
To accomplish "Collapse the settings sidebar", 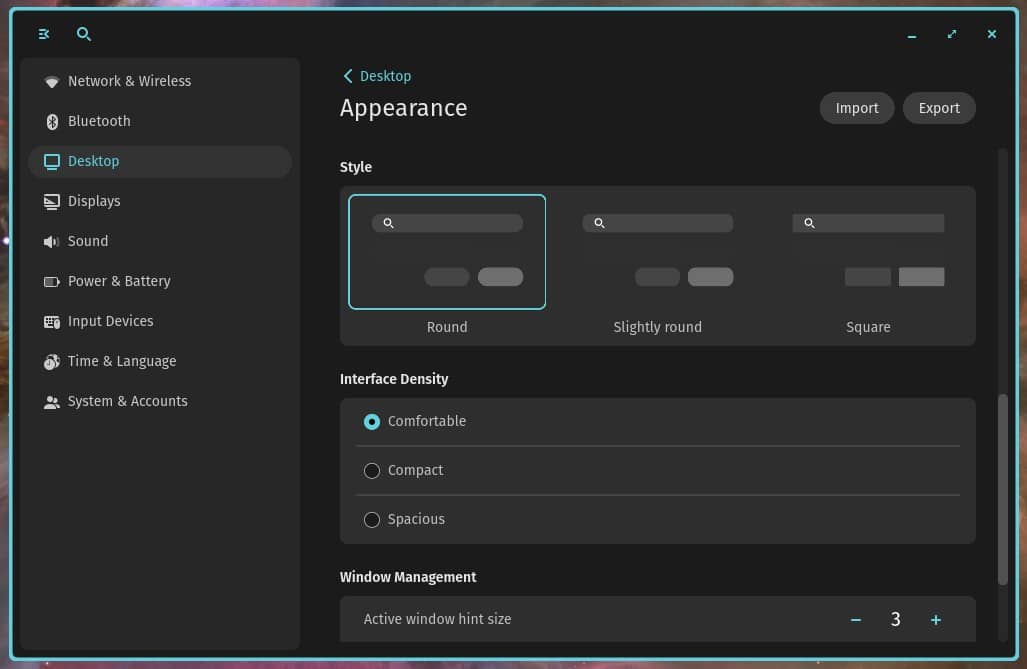I will point(43,33).
